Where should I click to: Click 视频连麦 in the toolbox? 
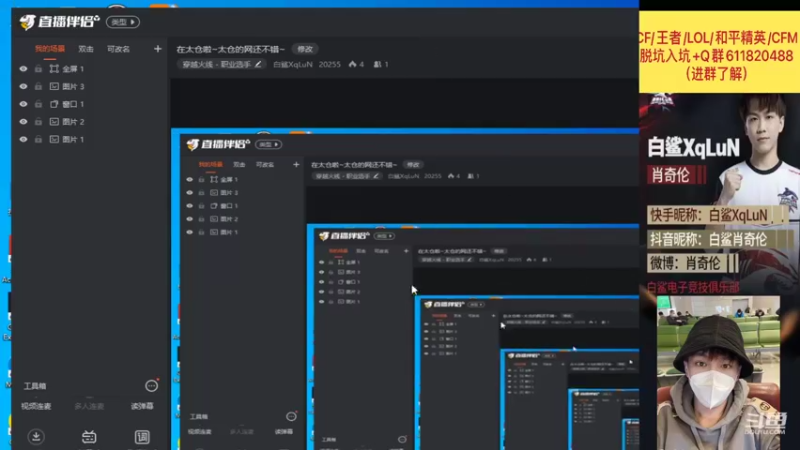click(36, 406)
